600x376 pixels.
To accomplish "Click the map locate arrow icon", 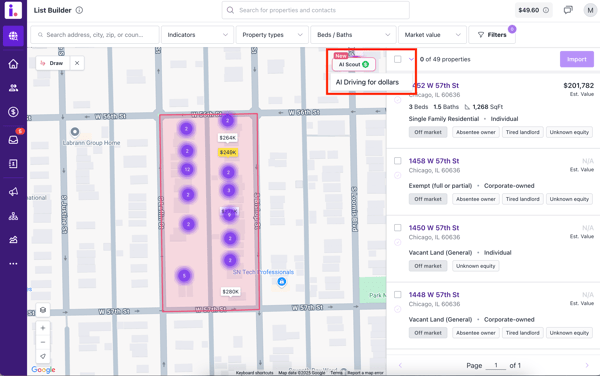I will click(x=43, y=356).
